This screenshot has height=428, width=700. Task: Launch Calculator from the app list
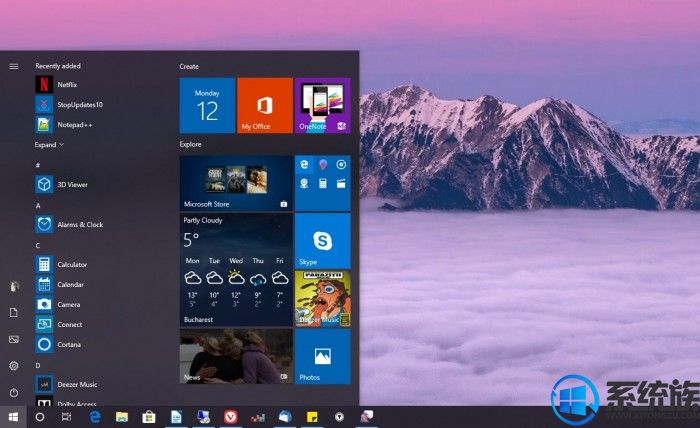[x=70, y=264]
